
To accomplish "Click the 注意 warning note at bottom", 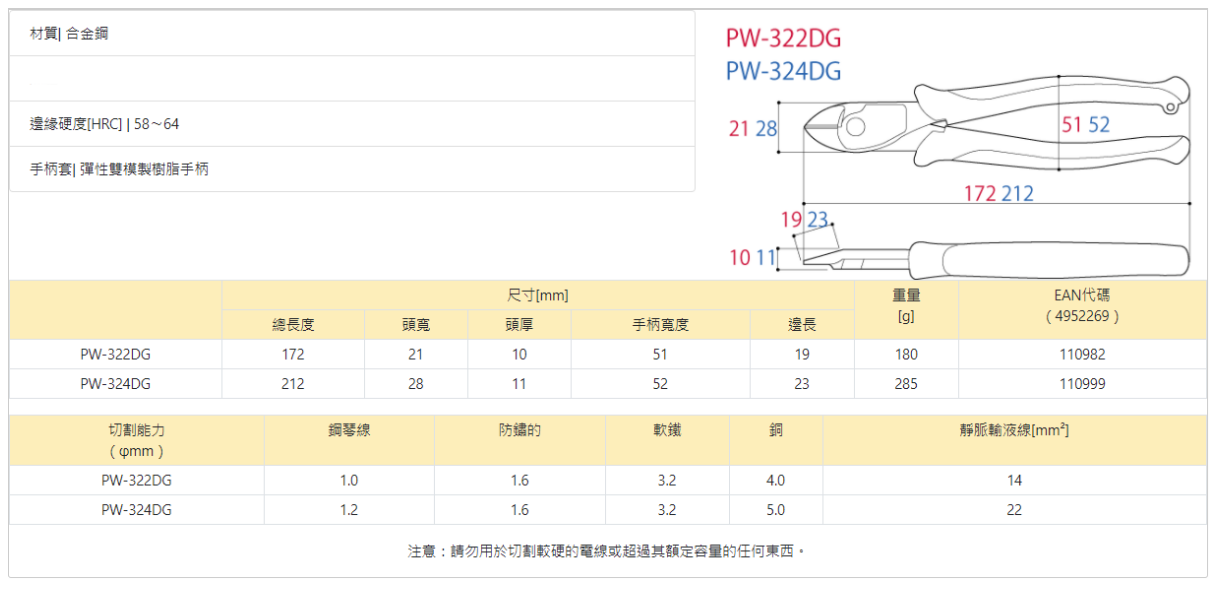I will (607, 551).
